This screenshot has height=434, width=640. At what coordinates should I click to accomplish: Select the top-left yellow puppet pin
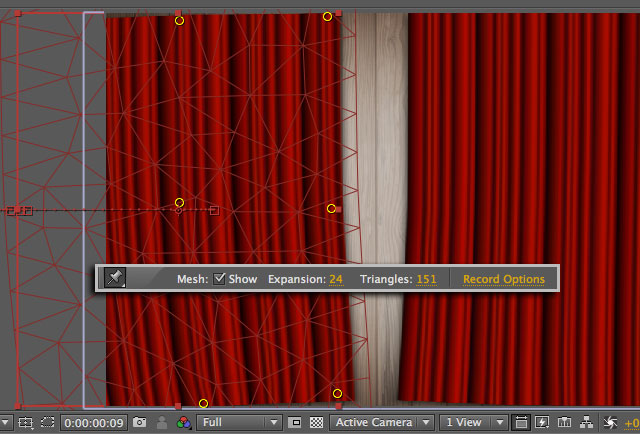(179, 20)
